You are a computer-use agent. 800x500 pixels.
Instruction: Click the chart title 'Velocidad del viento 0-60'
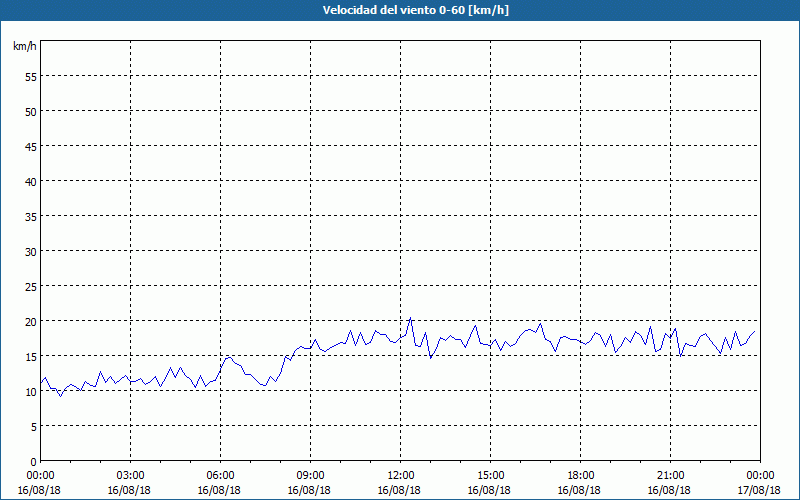(x=399, y=11)
